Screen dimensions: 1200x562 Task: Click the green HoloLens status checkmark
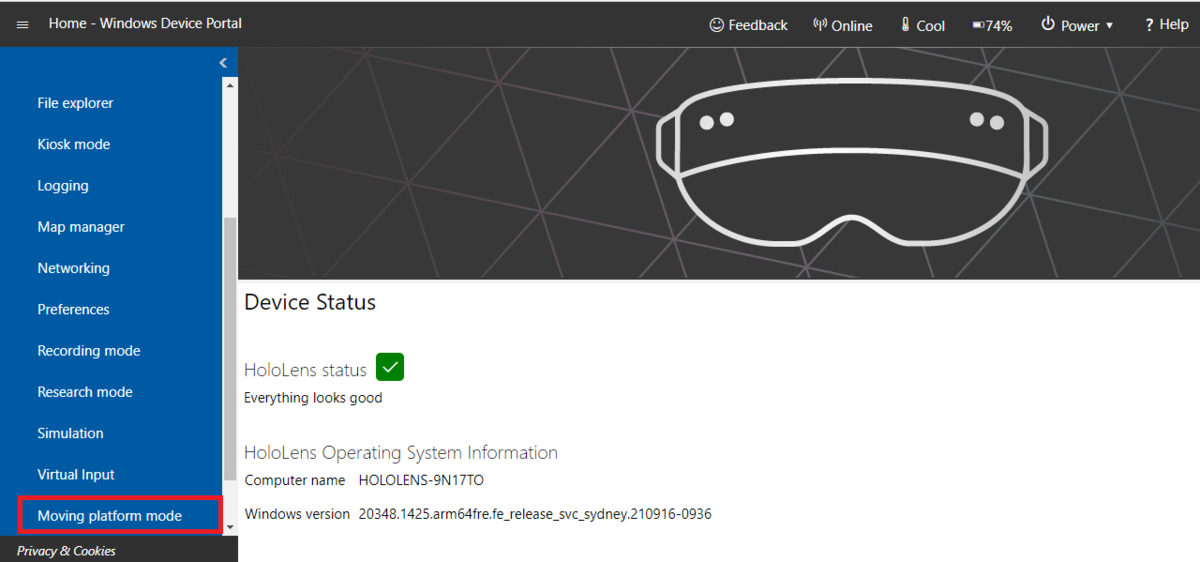point(390,367)
